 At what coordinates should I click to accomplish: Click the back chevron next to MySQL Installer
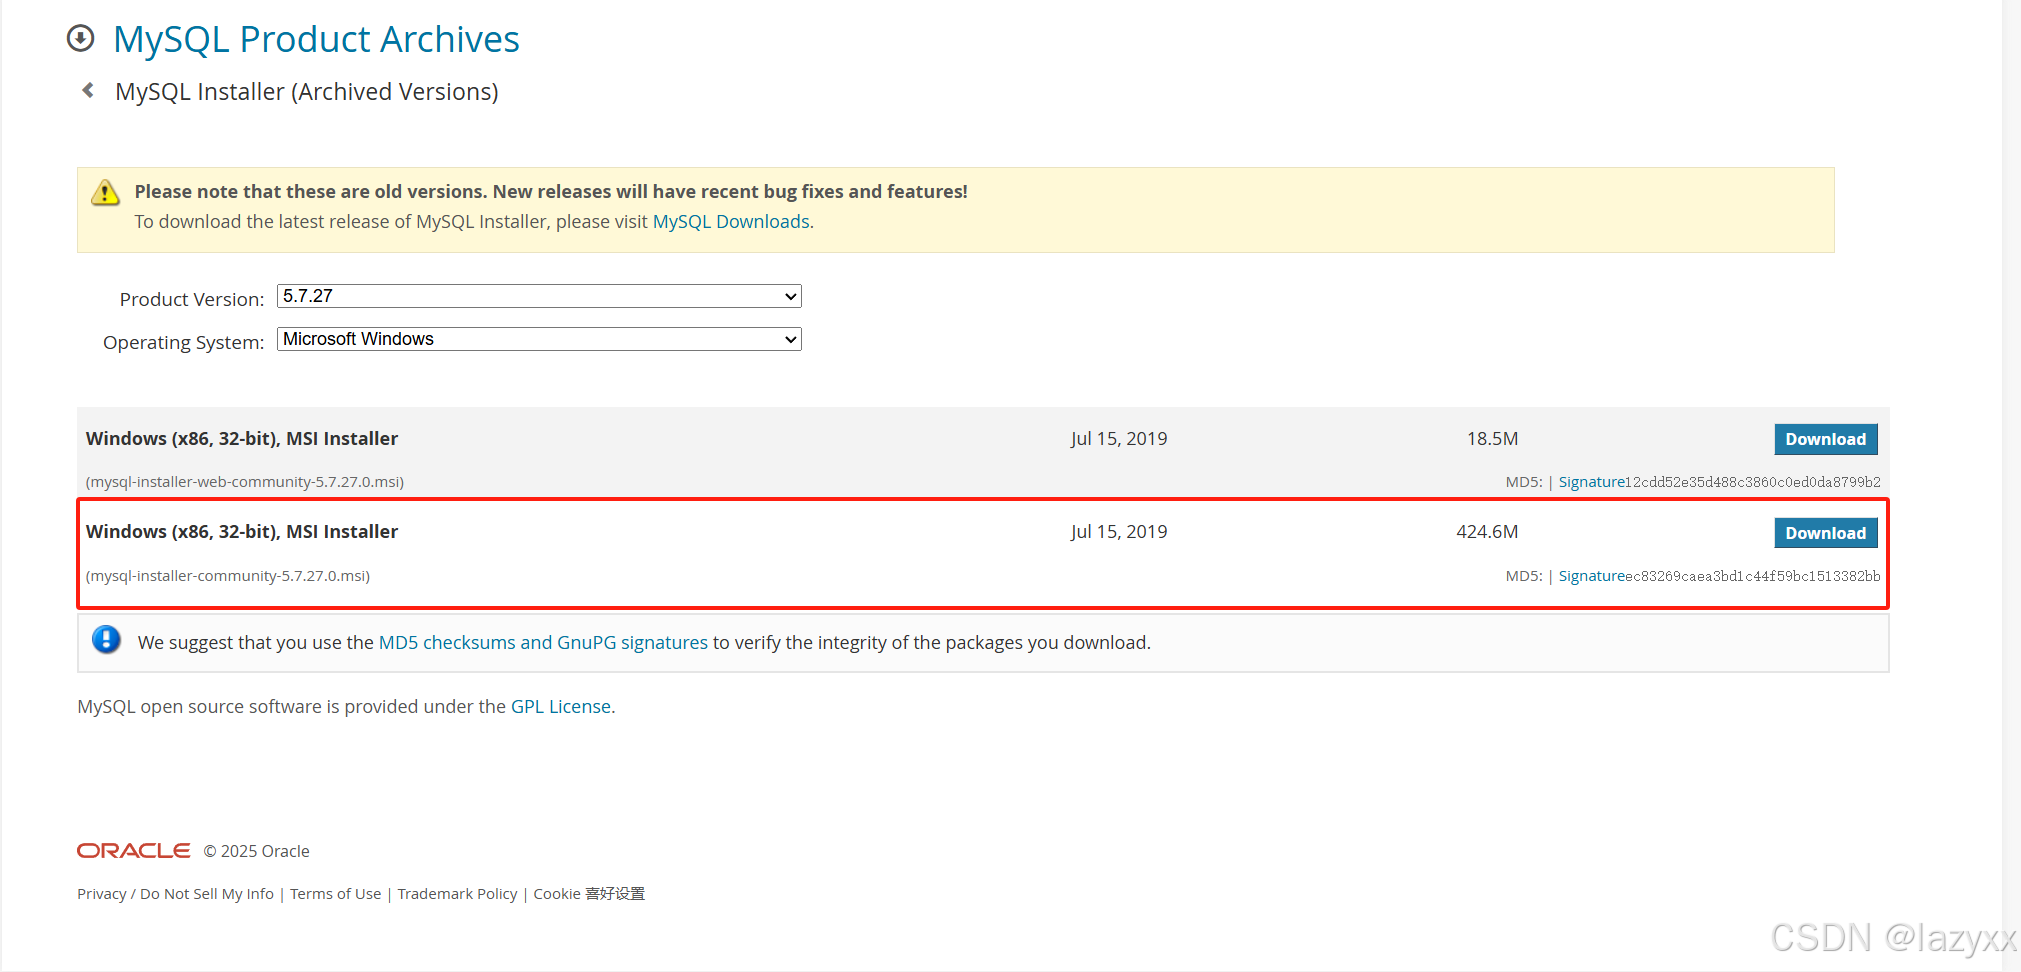[88, 91]
